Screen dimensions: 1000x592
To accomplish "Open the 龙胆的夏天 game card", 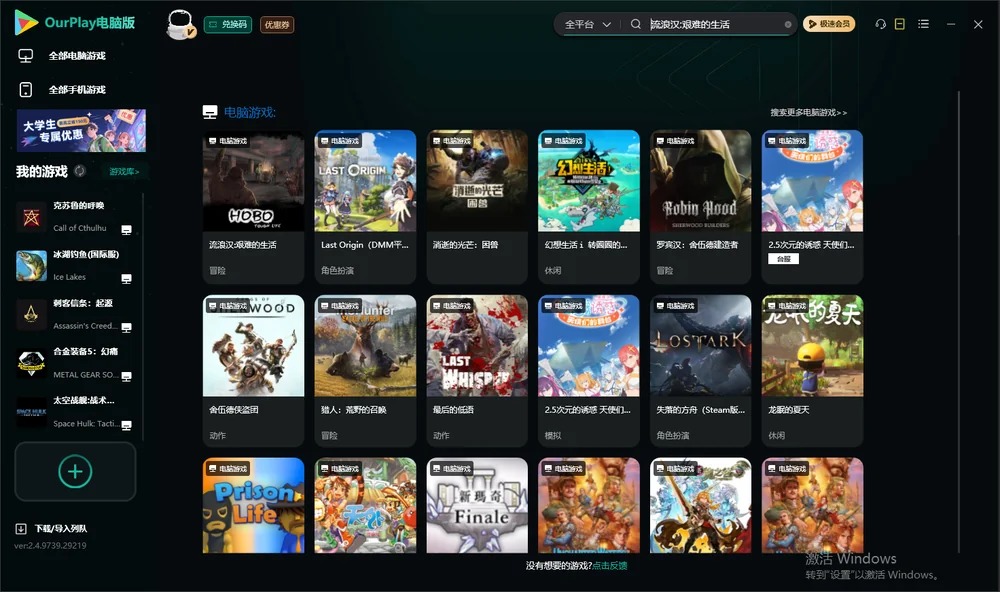I will coord(812,371).
